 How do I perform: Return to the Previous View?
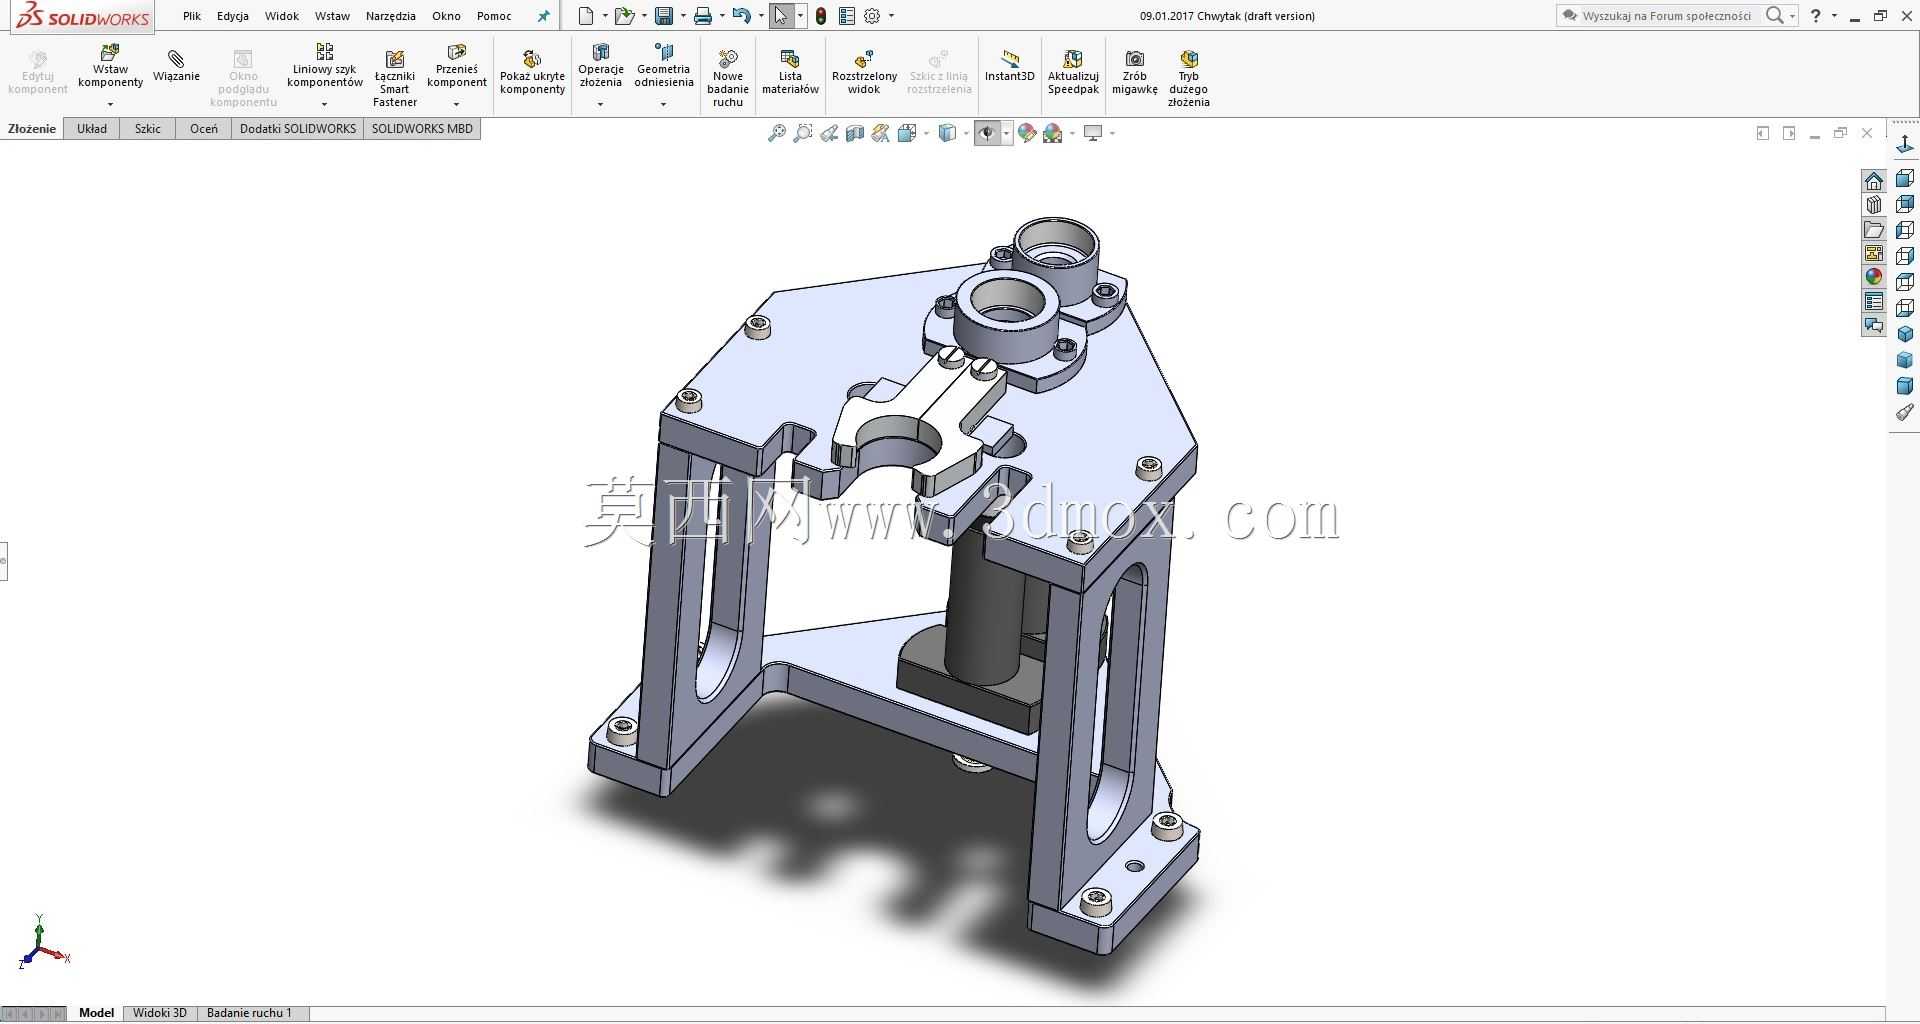click(x=829, y=133)
